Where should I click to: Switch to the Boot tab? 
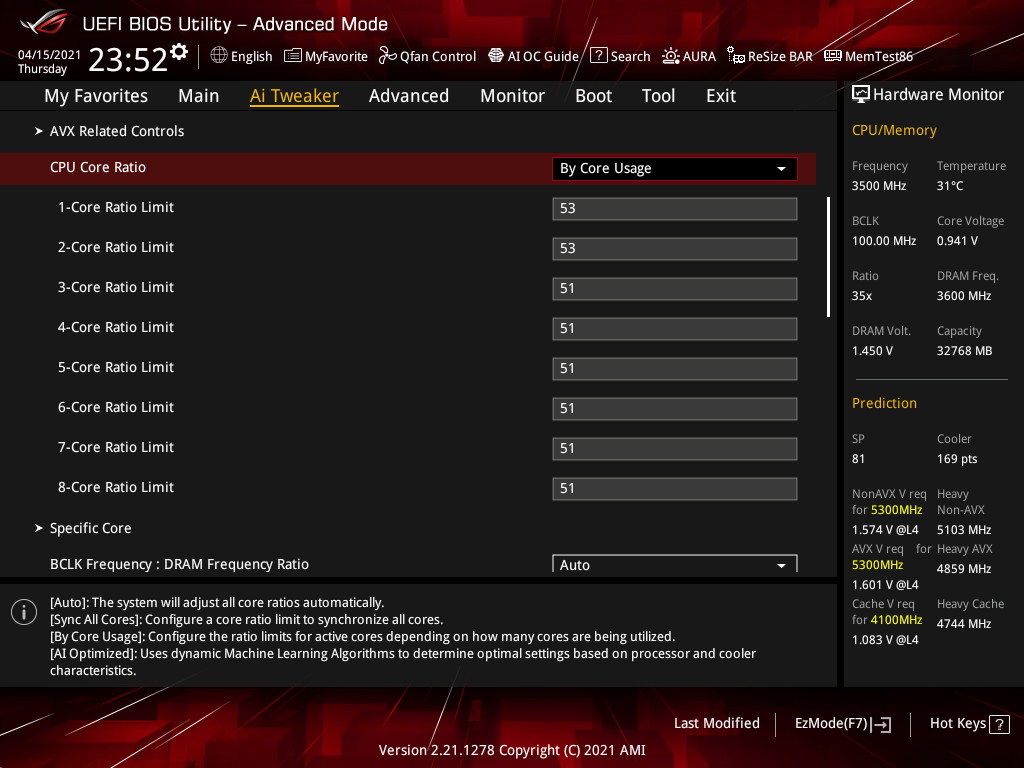click(x=593, y=96)
